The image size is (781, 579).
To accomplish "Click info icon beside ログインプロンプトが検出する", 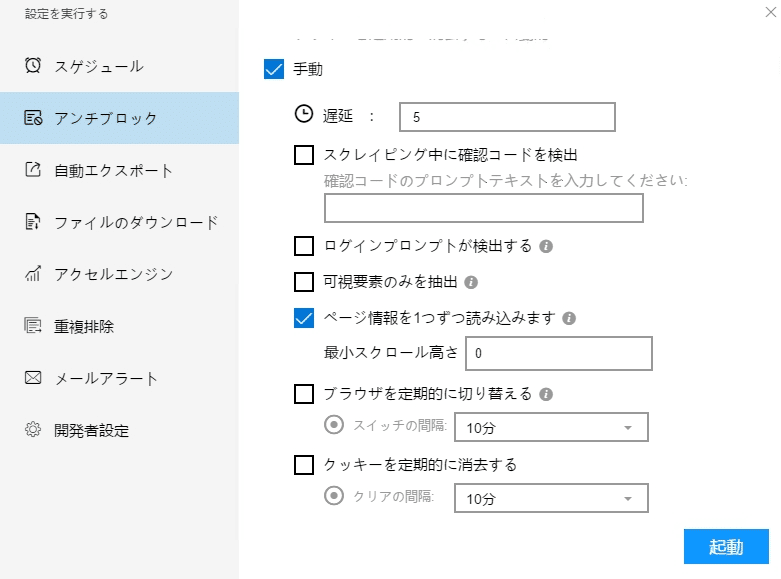I will click(547, 245).
